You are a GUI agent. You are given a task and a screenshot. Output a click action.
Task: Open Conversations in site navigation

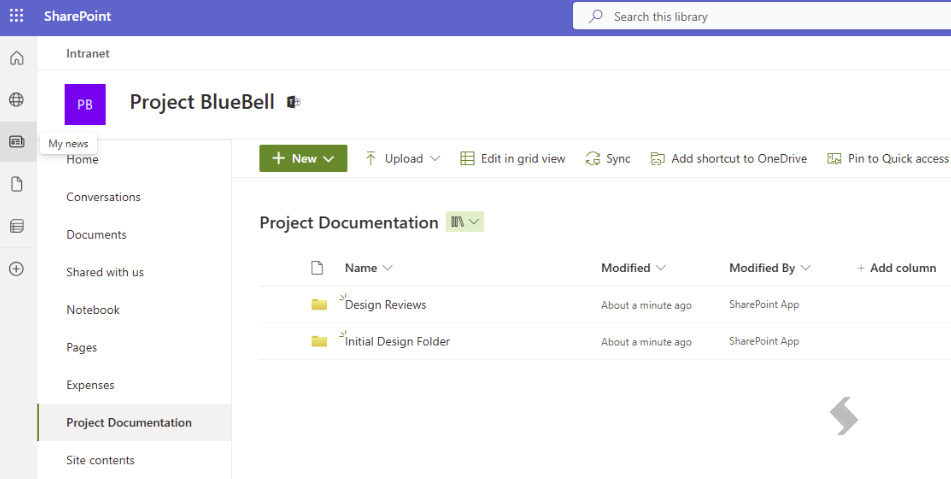[x=103, y=197]
